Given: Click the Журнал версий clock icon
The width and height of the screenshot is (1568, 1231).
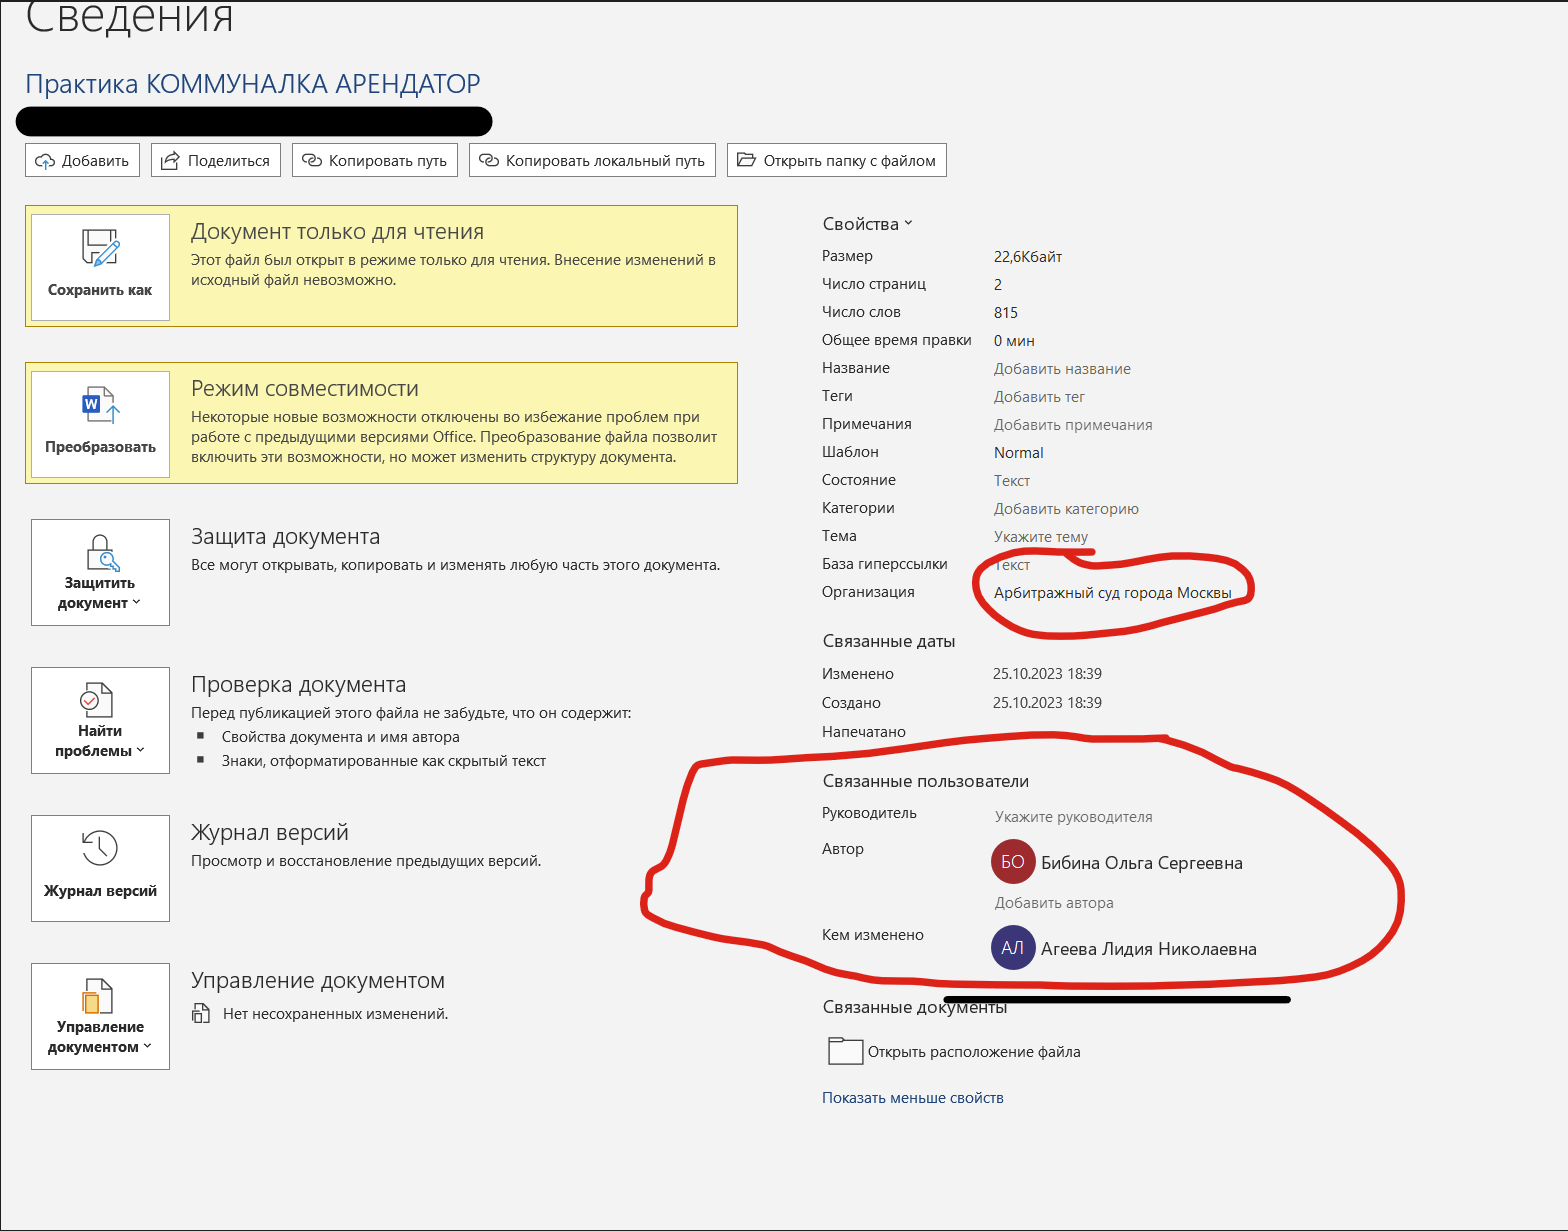Looking at the screenshot, I should pos(100,848).
